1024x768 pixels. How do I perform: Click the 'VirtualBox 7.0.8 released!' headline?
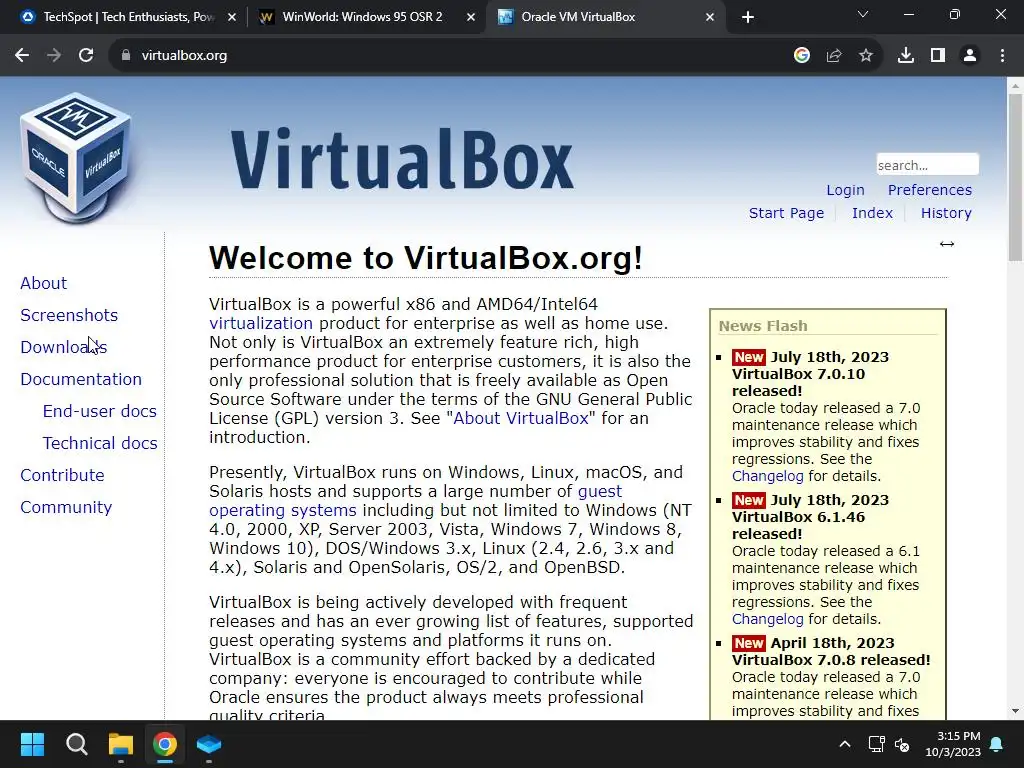pyautogui.click(x=831, y=660)
